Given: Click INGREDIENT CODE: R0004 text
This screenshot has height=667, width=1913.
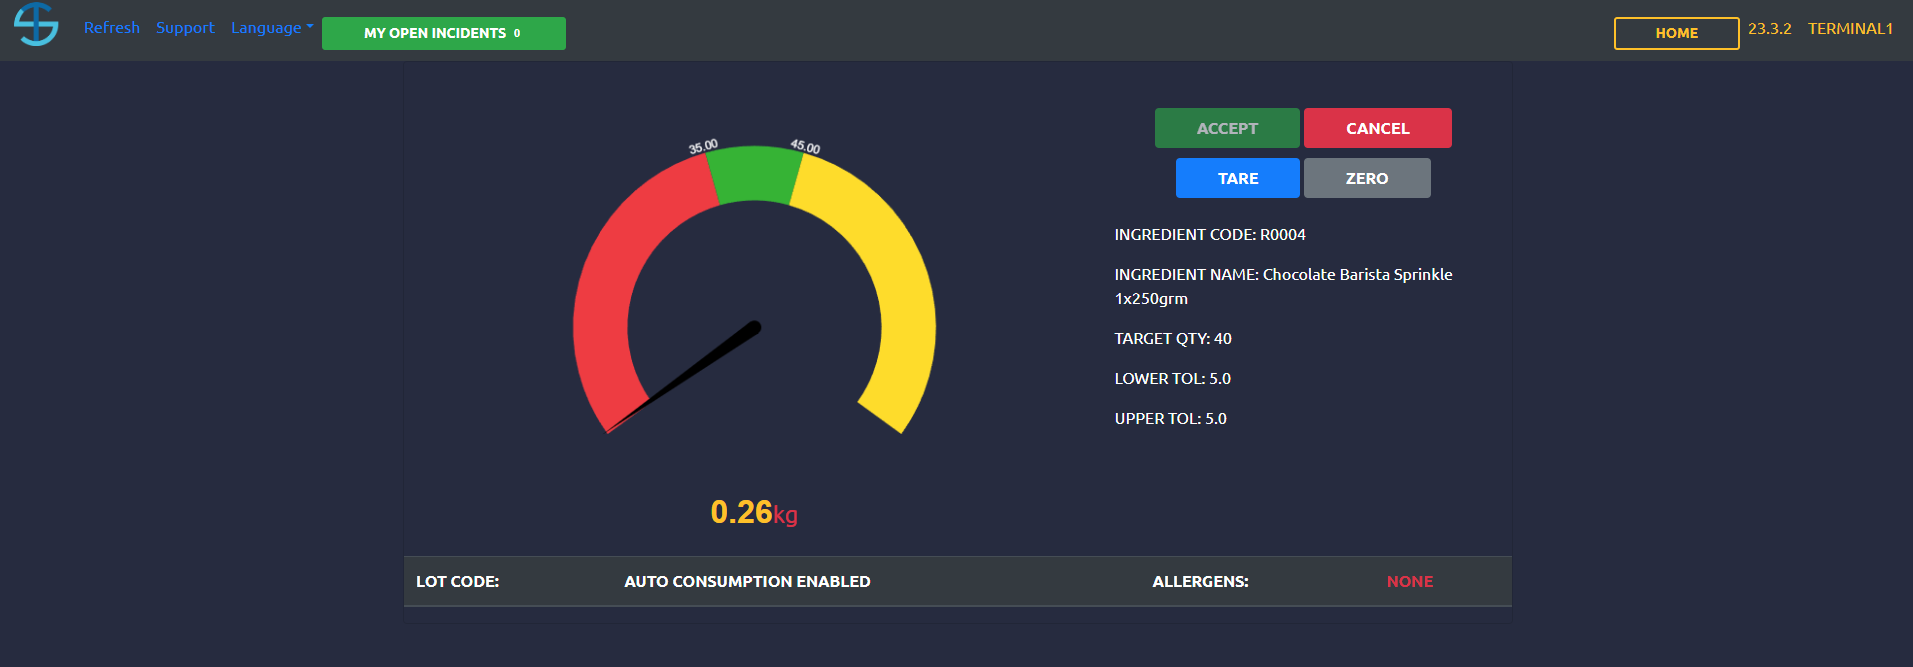Looking at the screenshot, I should coord(1210,235).
